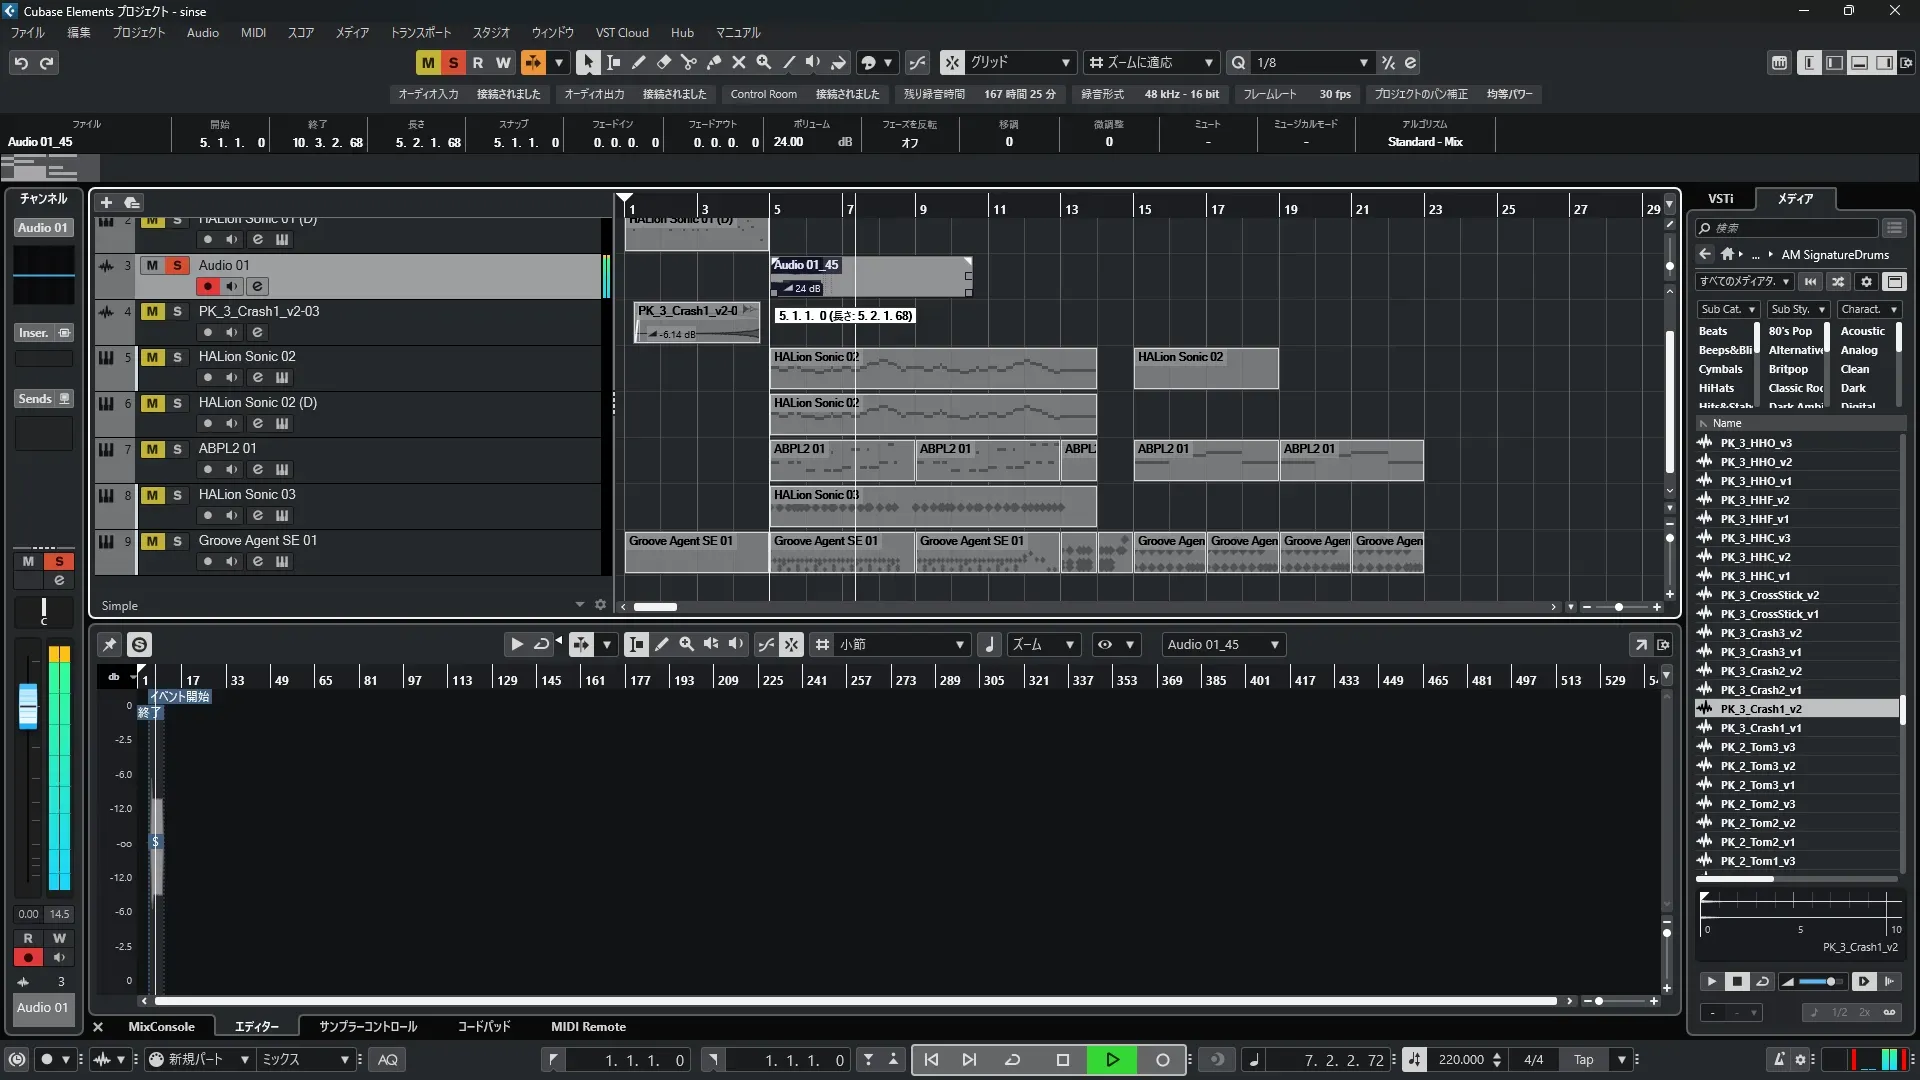Click the Tap tempo button
The image size is (1920, 1080).
point(1583,1060)
